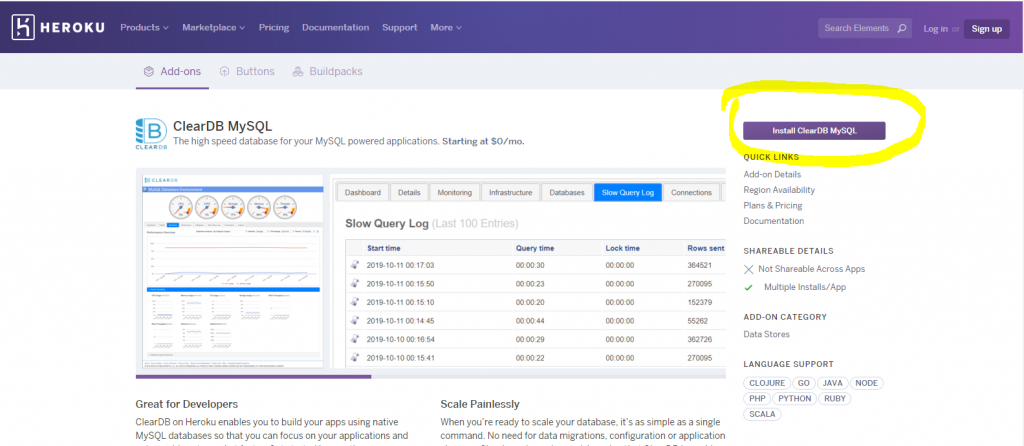Click Infrastructure tab in screenshot
The height and width of the screenshot is (446, 1024).
pos(511,193)
